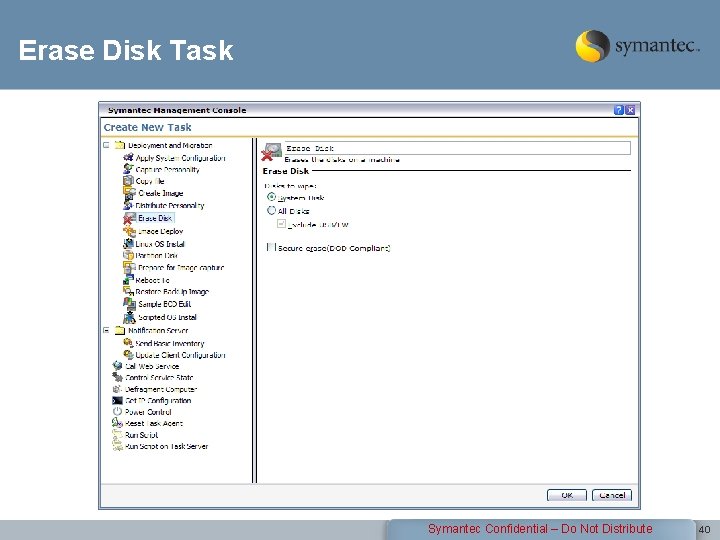The image size is (720, 540).
Task: Click the Copy File icon
Action: (x=129, y=180)
